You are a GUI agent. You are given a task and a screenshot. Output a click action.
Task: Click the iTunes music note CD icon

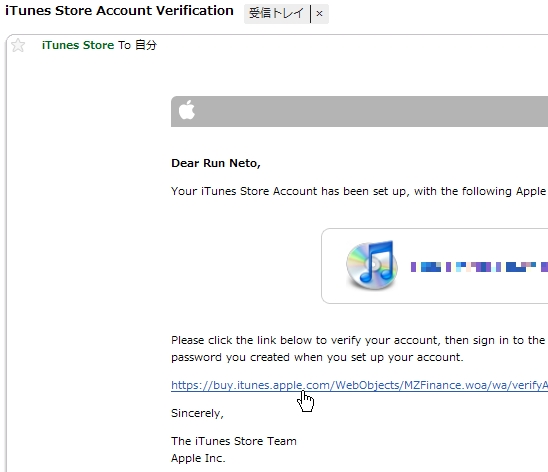(x=372, y=265)
